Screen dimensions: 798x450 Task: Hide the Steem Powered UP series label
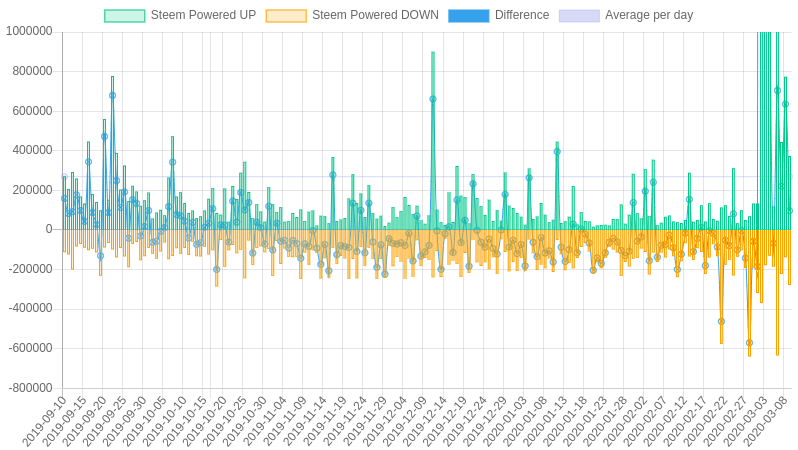click(x=203, y=15)
